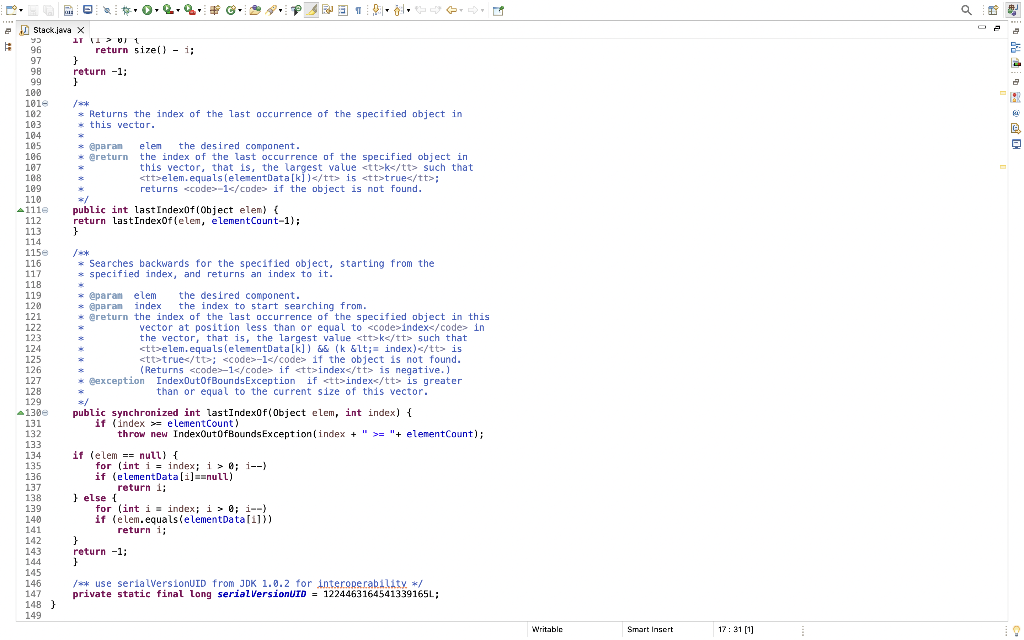Screen dimensions: 1024x640
Task: Toggle Pin Editor
Action: click(498, 10)
